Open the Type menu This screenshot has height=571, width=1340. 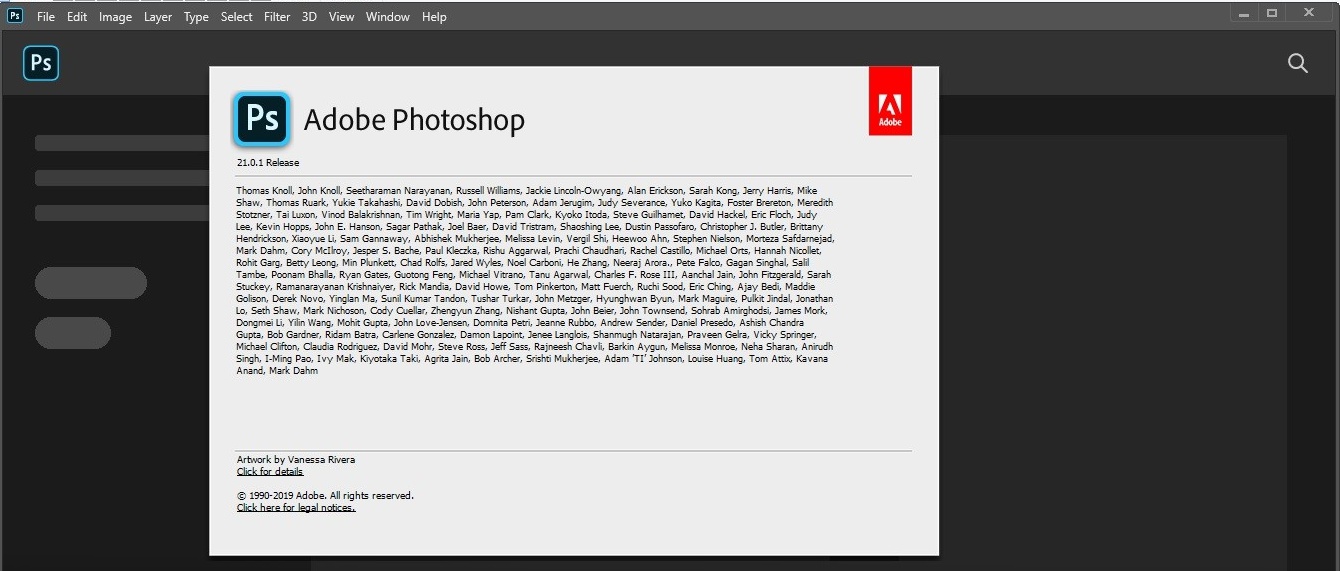click(196, 17)
